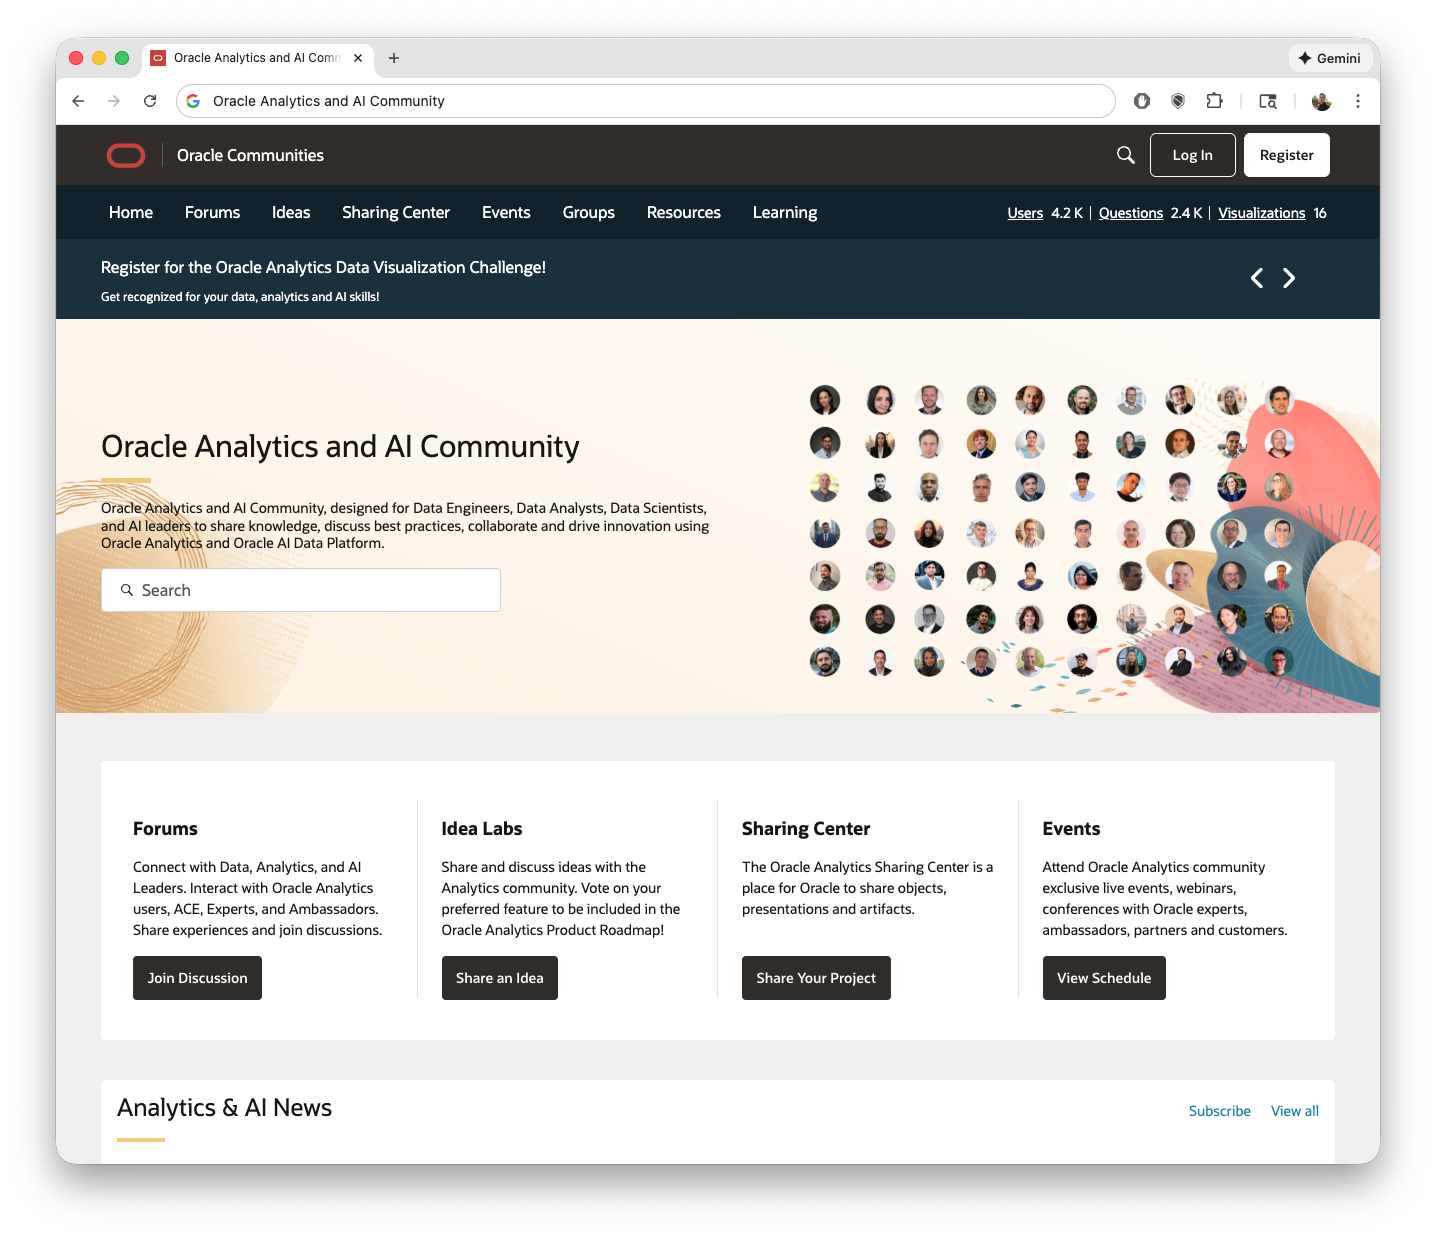1436x1238 pixels.
Task: Open the Sharing Center menu item
Action: coord(396,212)
